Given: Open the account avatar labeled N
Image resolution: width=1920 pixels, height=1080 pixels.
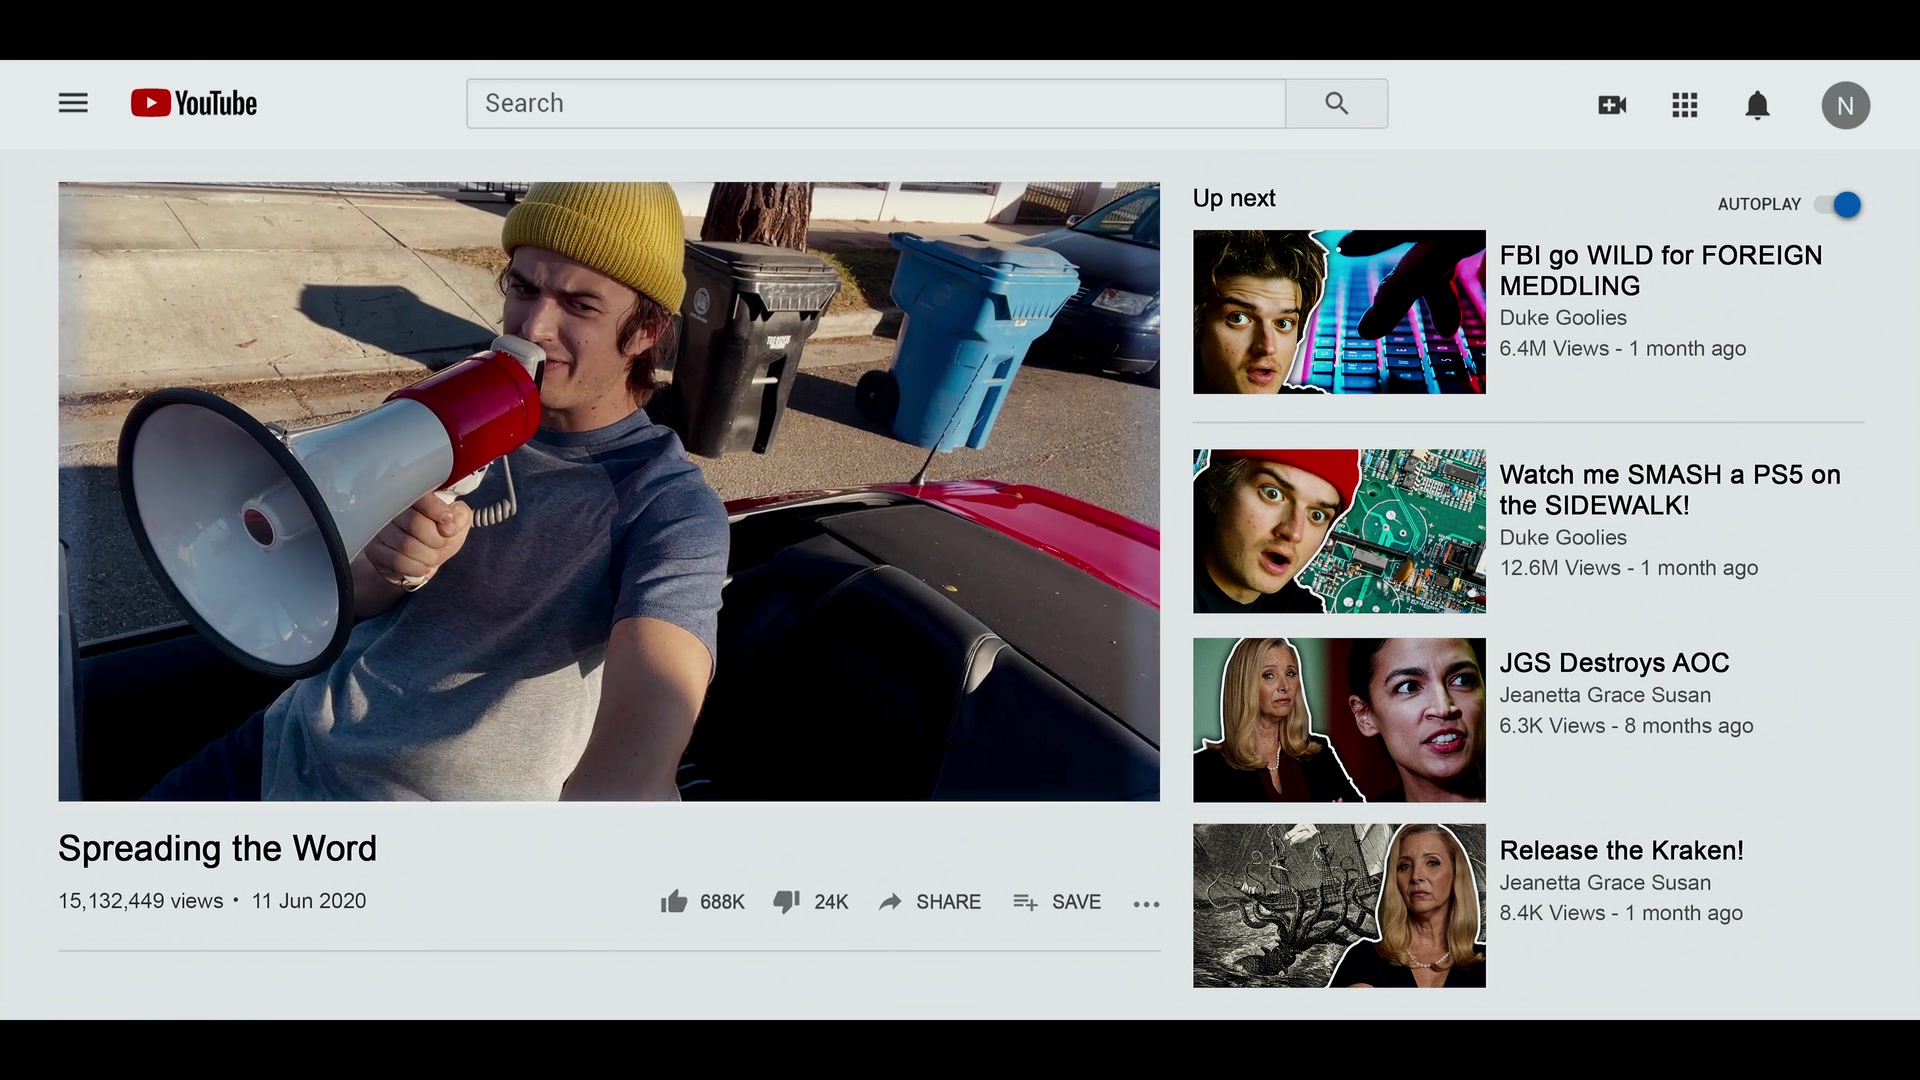Looking at the screenshot, I should [x=1845, y=105].
